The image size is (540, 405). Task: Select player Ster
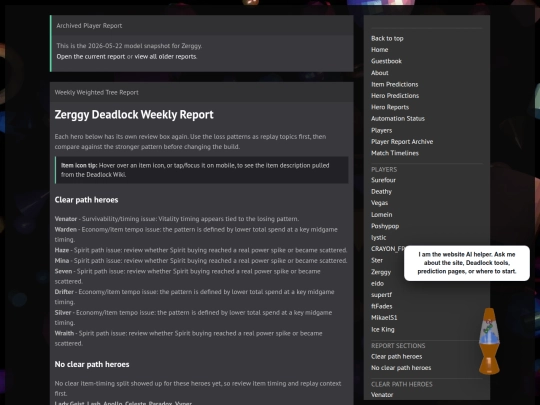click(377, 260)
